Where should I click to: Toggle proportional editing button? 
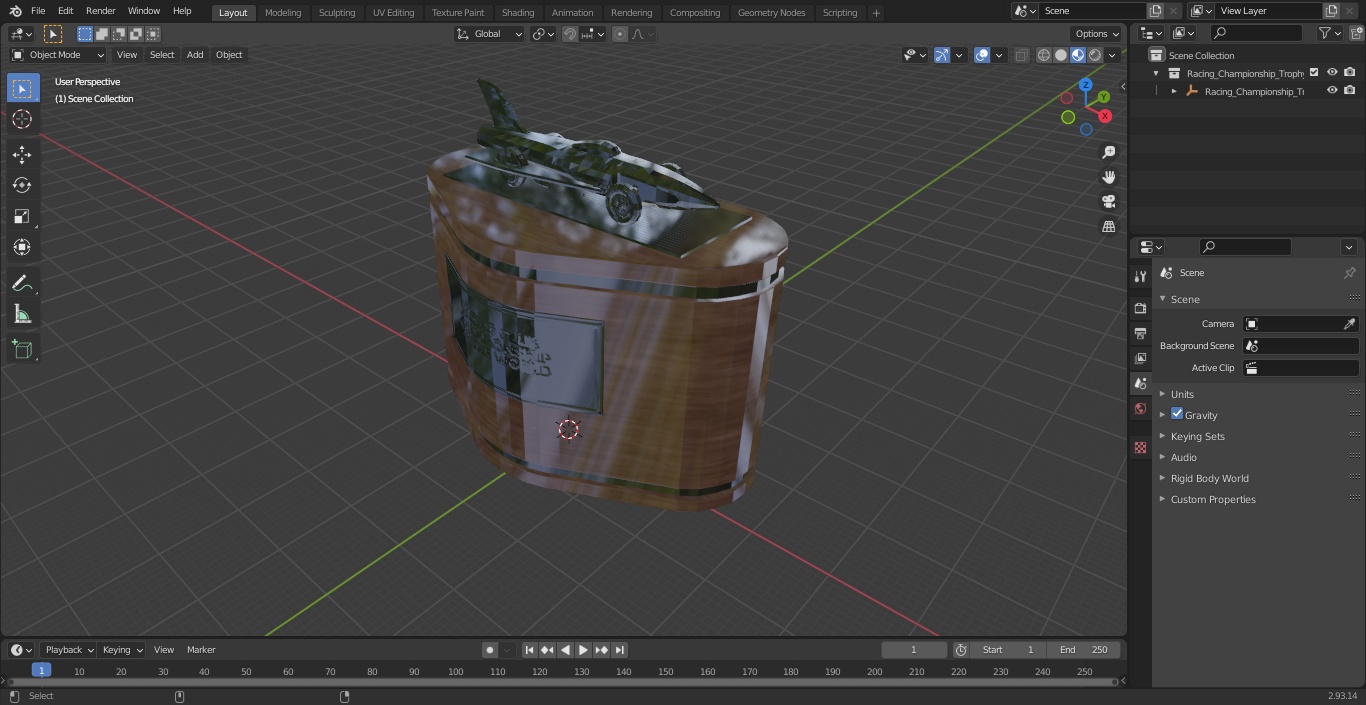tap(620, 34)
